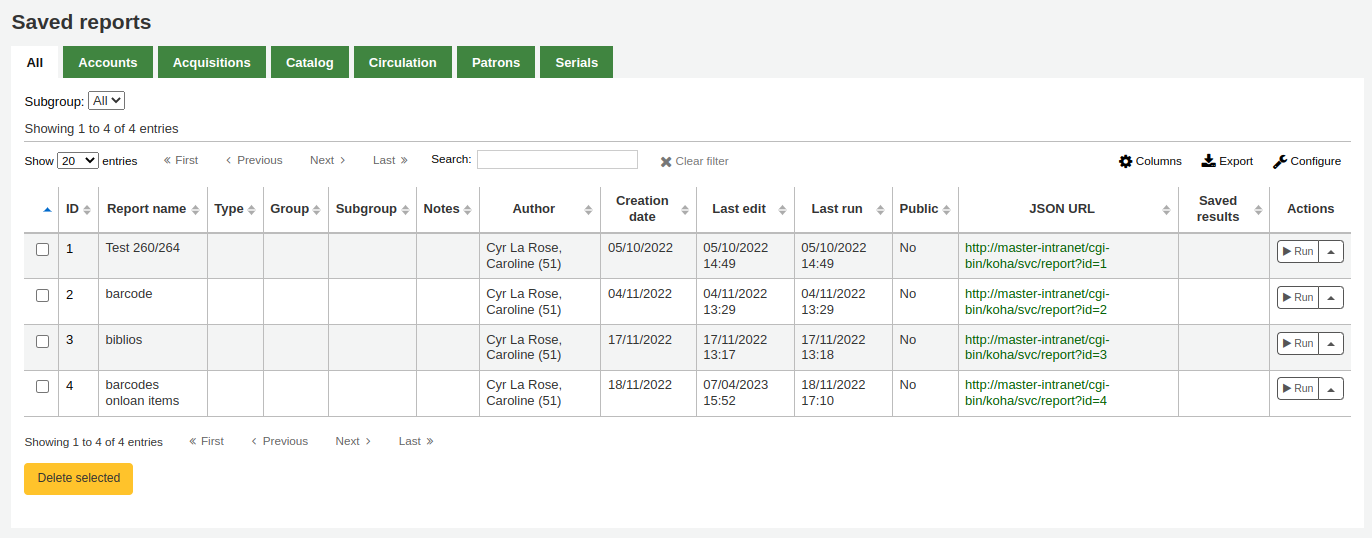This screenshot has height=538, width=1372.
Task: Open the entries-per-page dropdown
Action: tap(77, 161)
